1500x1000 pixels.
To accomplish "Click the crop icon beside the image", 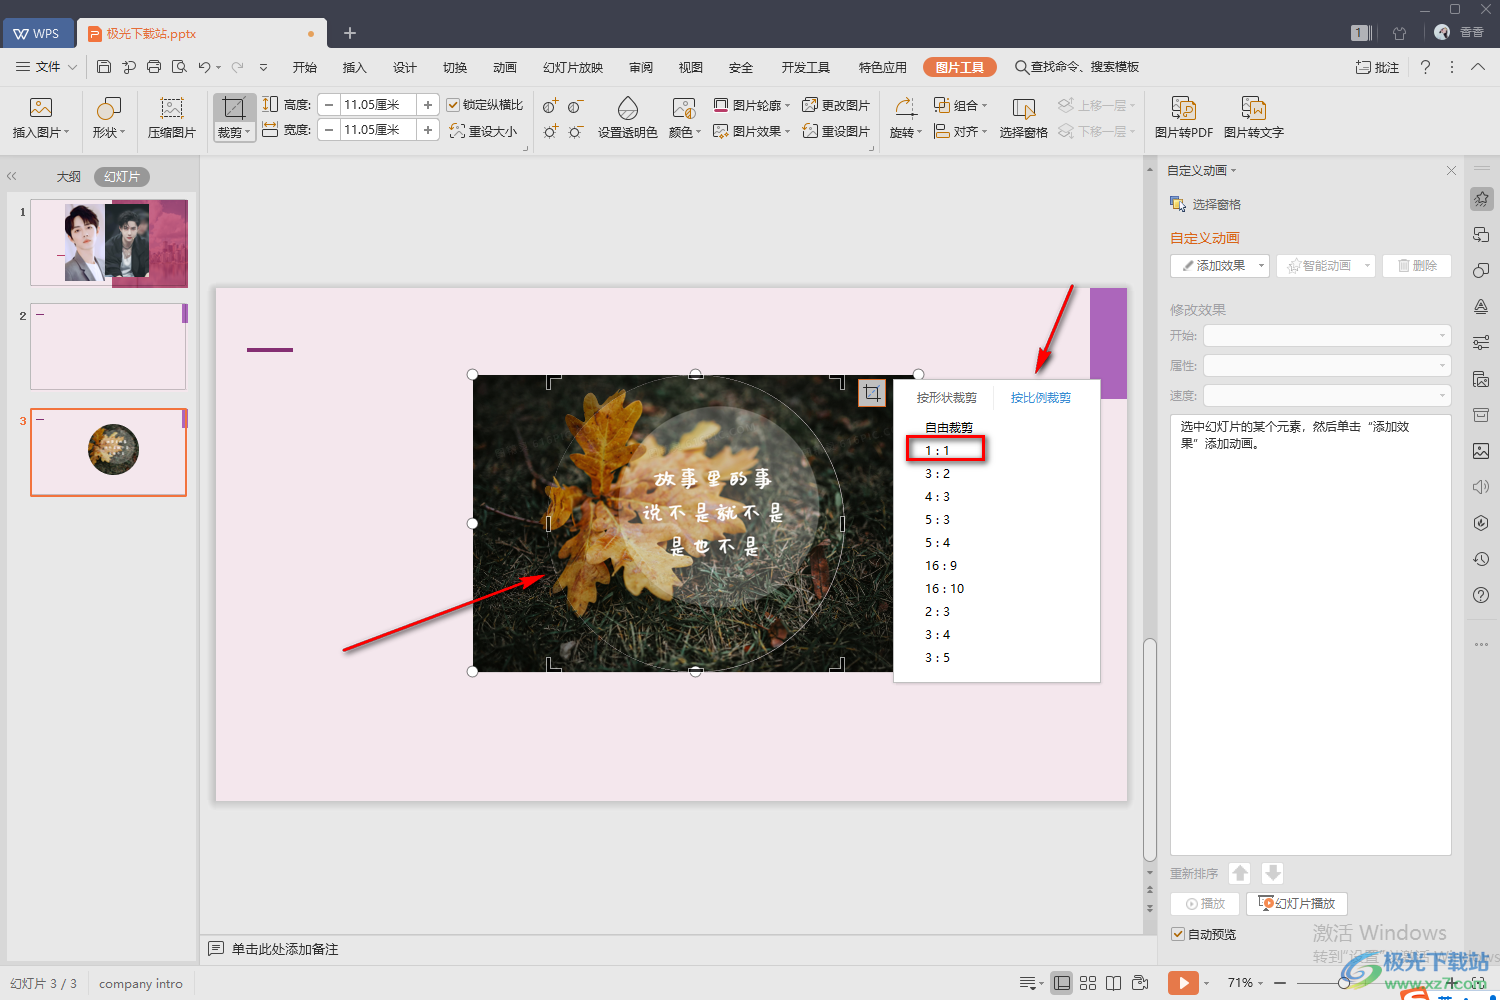I will tap(872, 393).
